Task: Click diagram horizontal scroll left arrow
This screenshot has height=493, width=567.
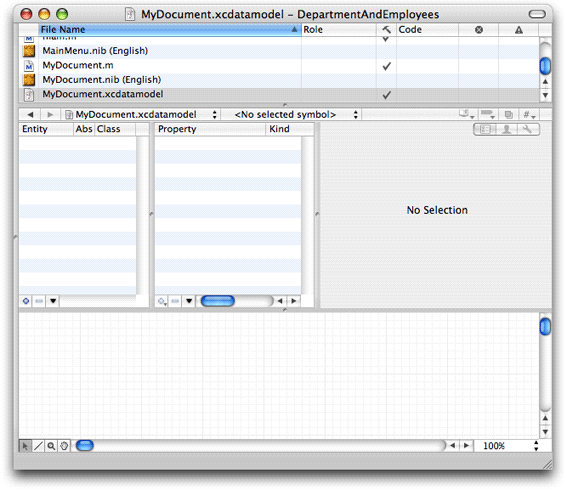Action: click(453, 446)
